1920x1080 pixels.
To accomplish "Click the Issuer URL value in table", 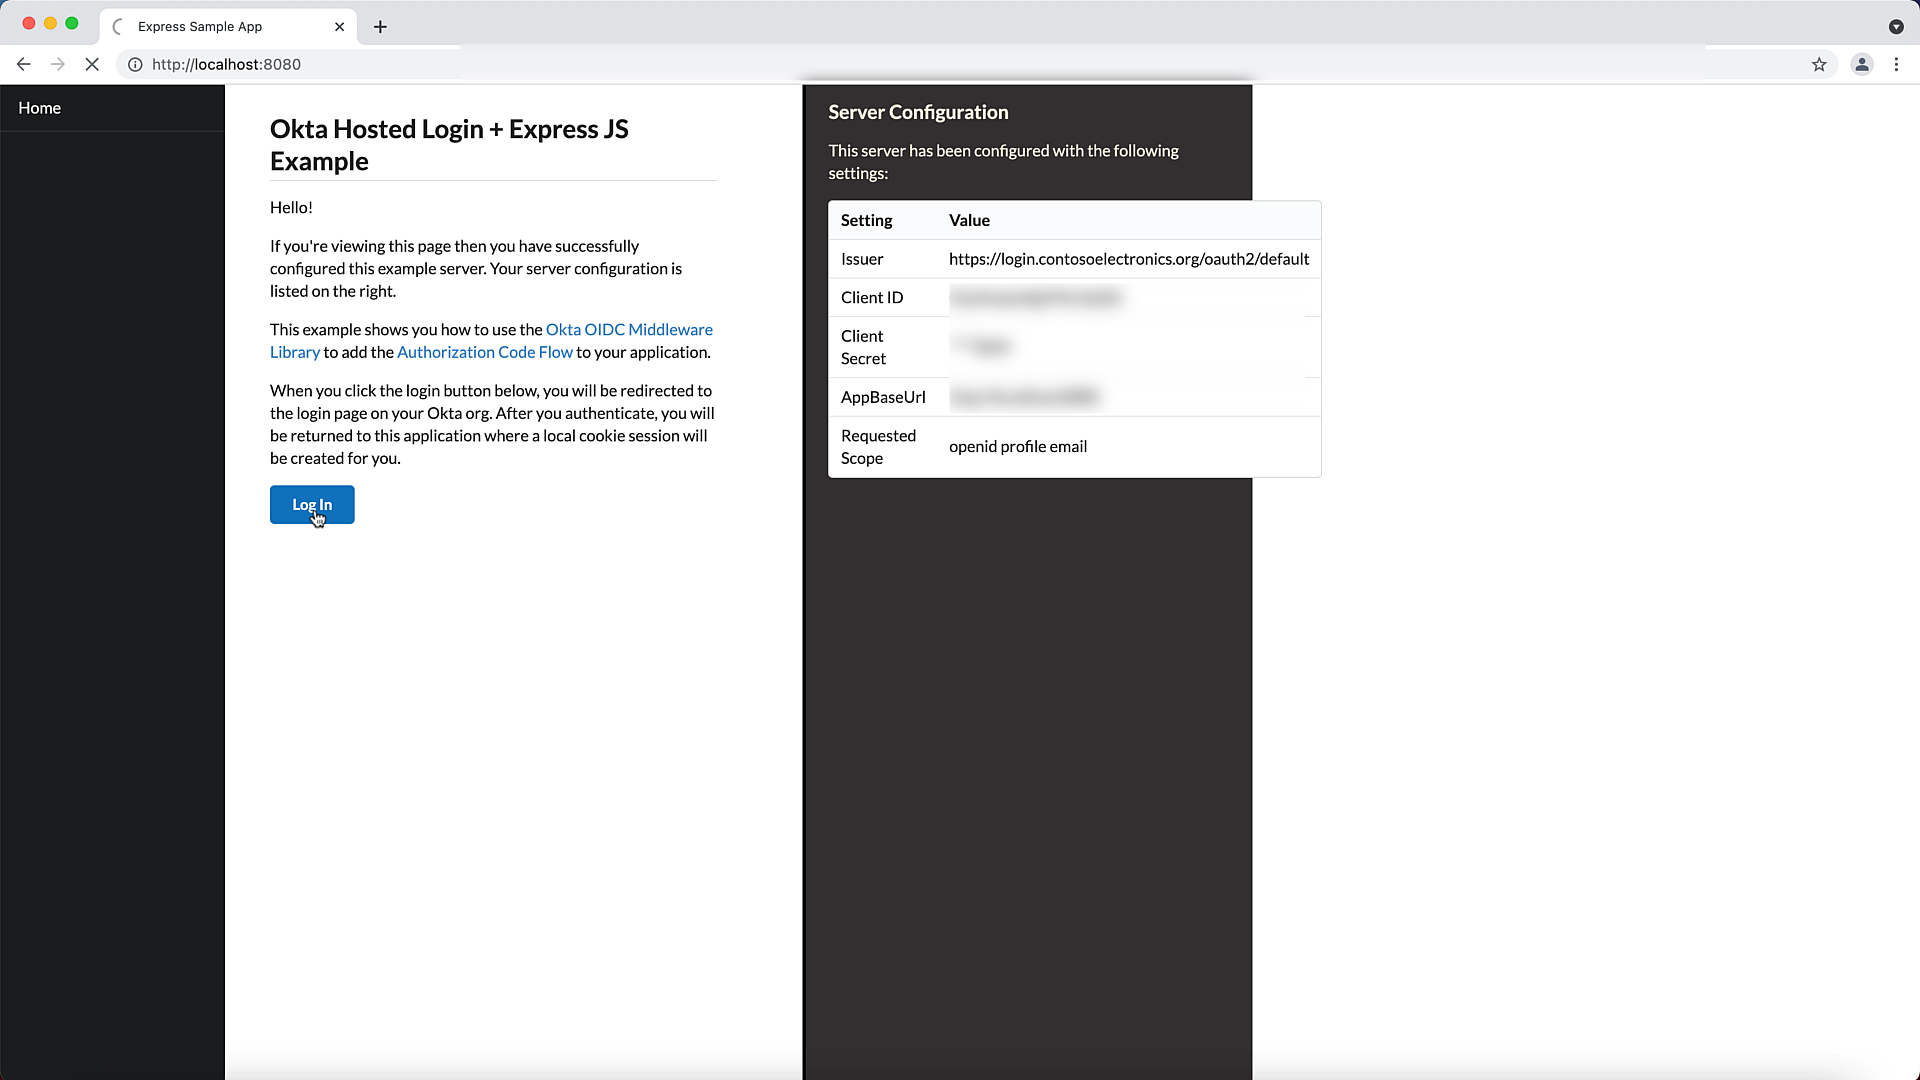I will pyautogui.click(x=1128, y=259).
